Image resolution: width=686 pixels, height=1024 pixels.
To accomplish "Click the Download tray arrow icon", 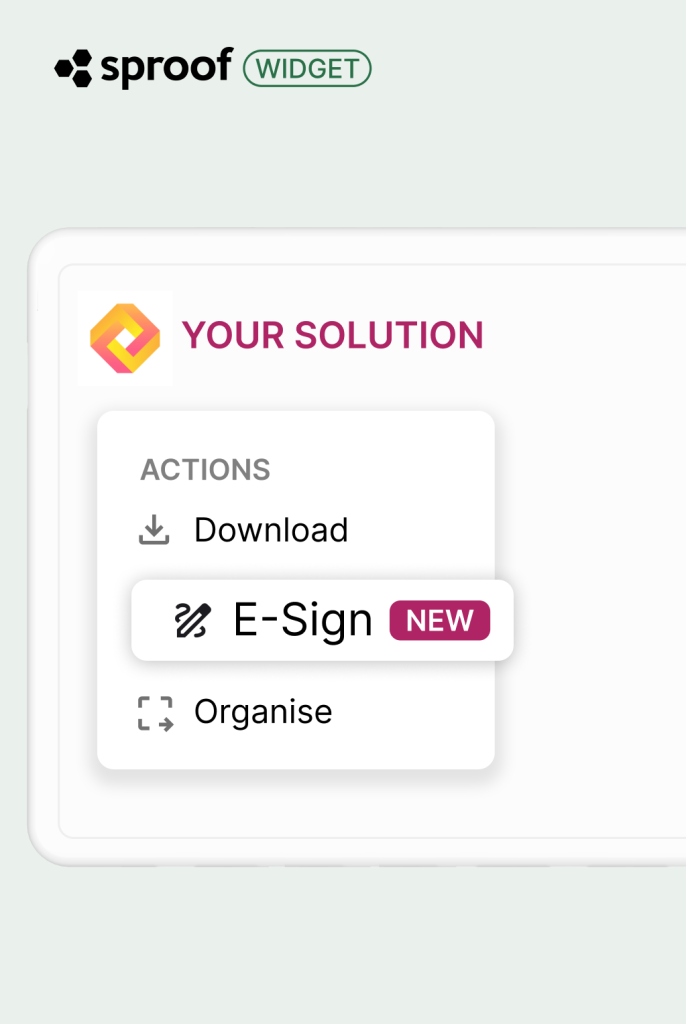I will point(154,530).
